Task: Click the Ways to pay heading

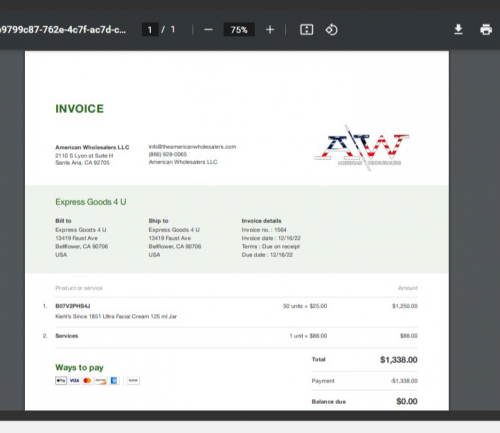Action: point(79,368)
